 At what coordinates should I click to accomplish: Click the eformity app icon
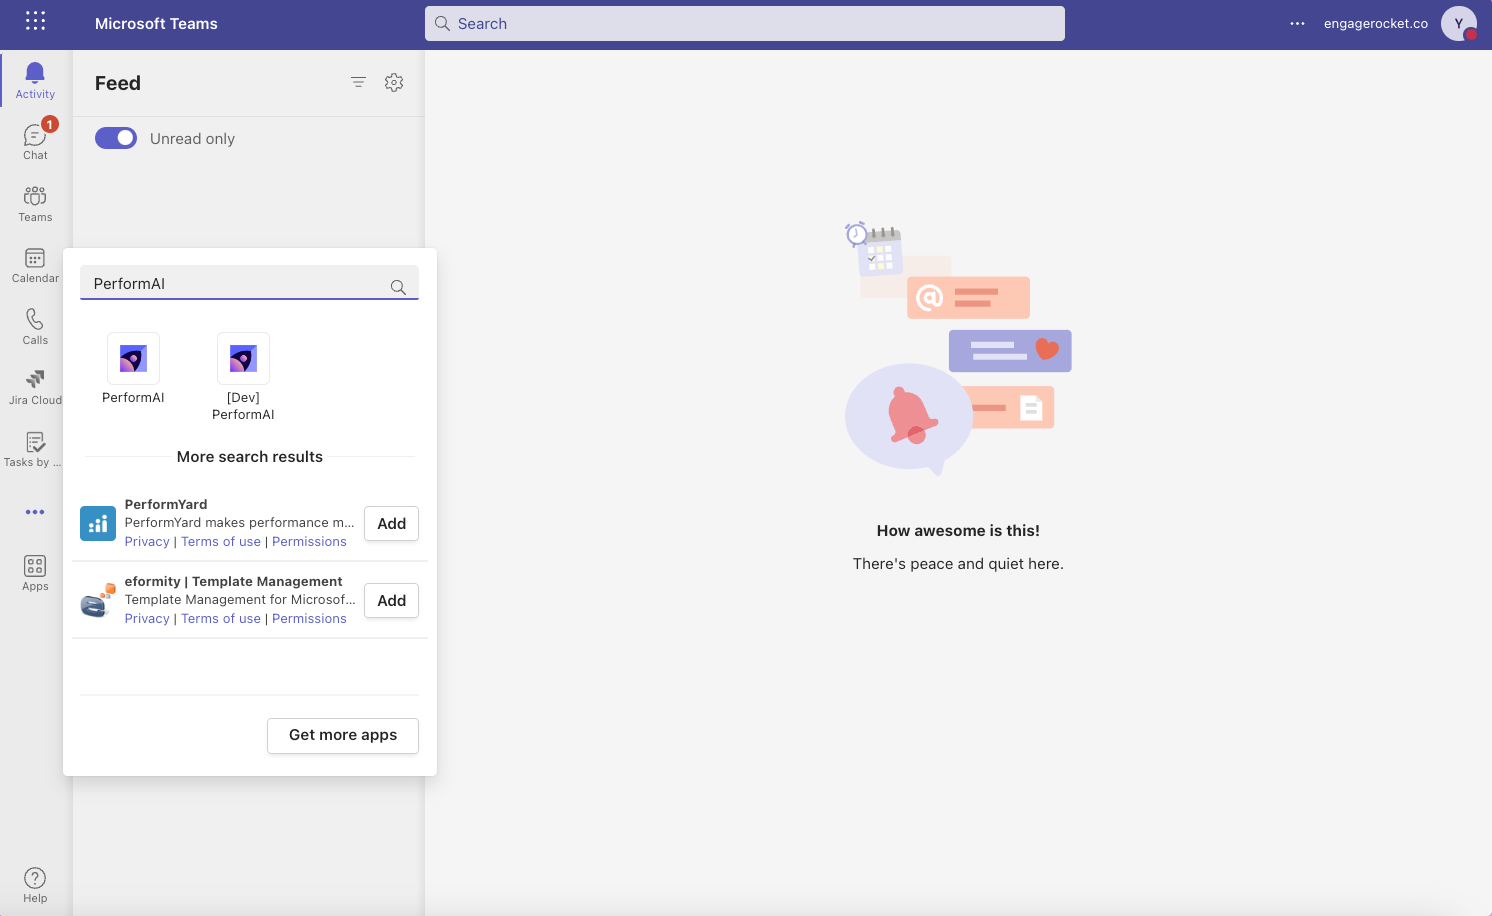[x=98, y=600]
